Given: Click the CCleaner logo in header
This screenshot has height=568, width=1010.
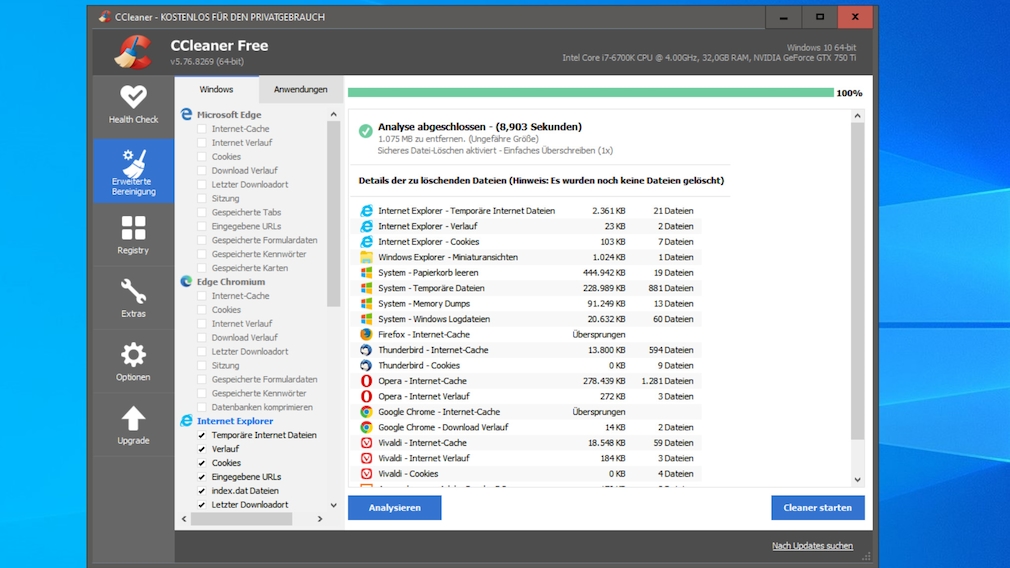Looking at the screenshot, I should pos(133,52).
